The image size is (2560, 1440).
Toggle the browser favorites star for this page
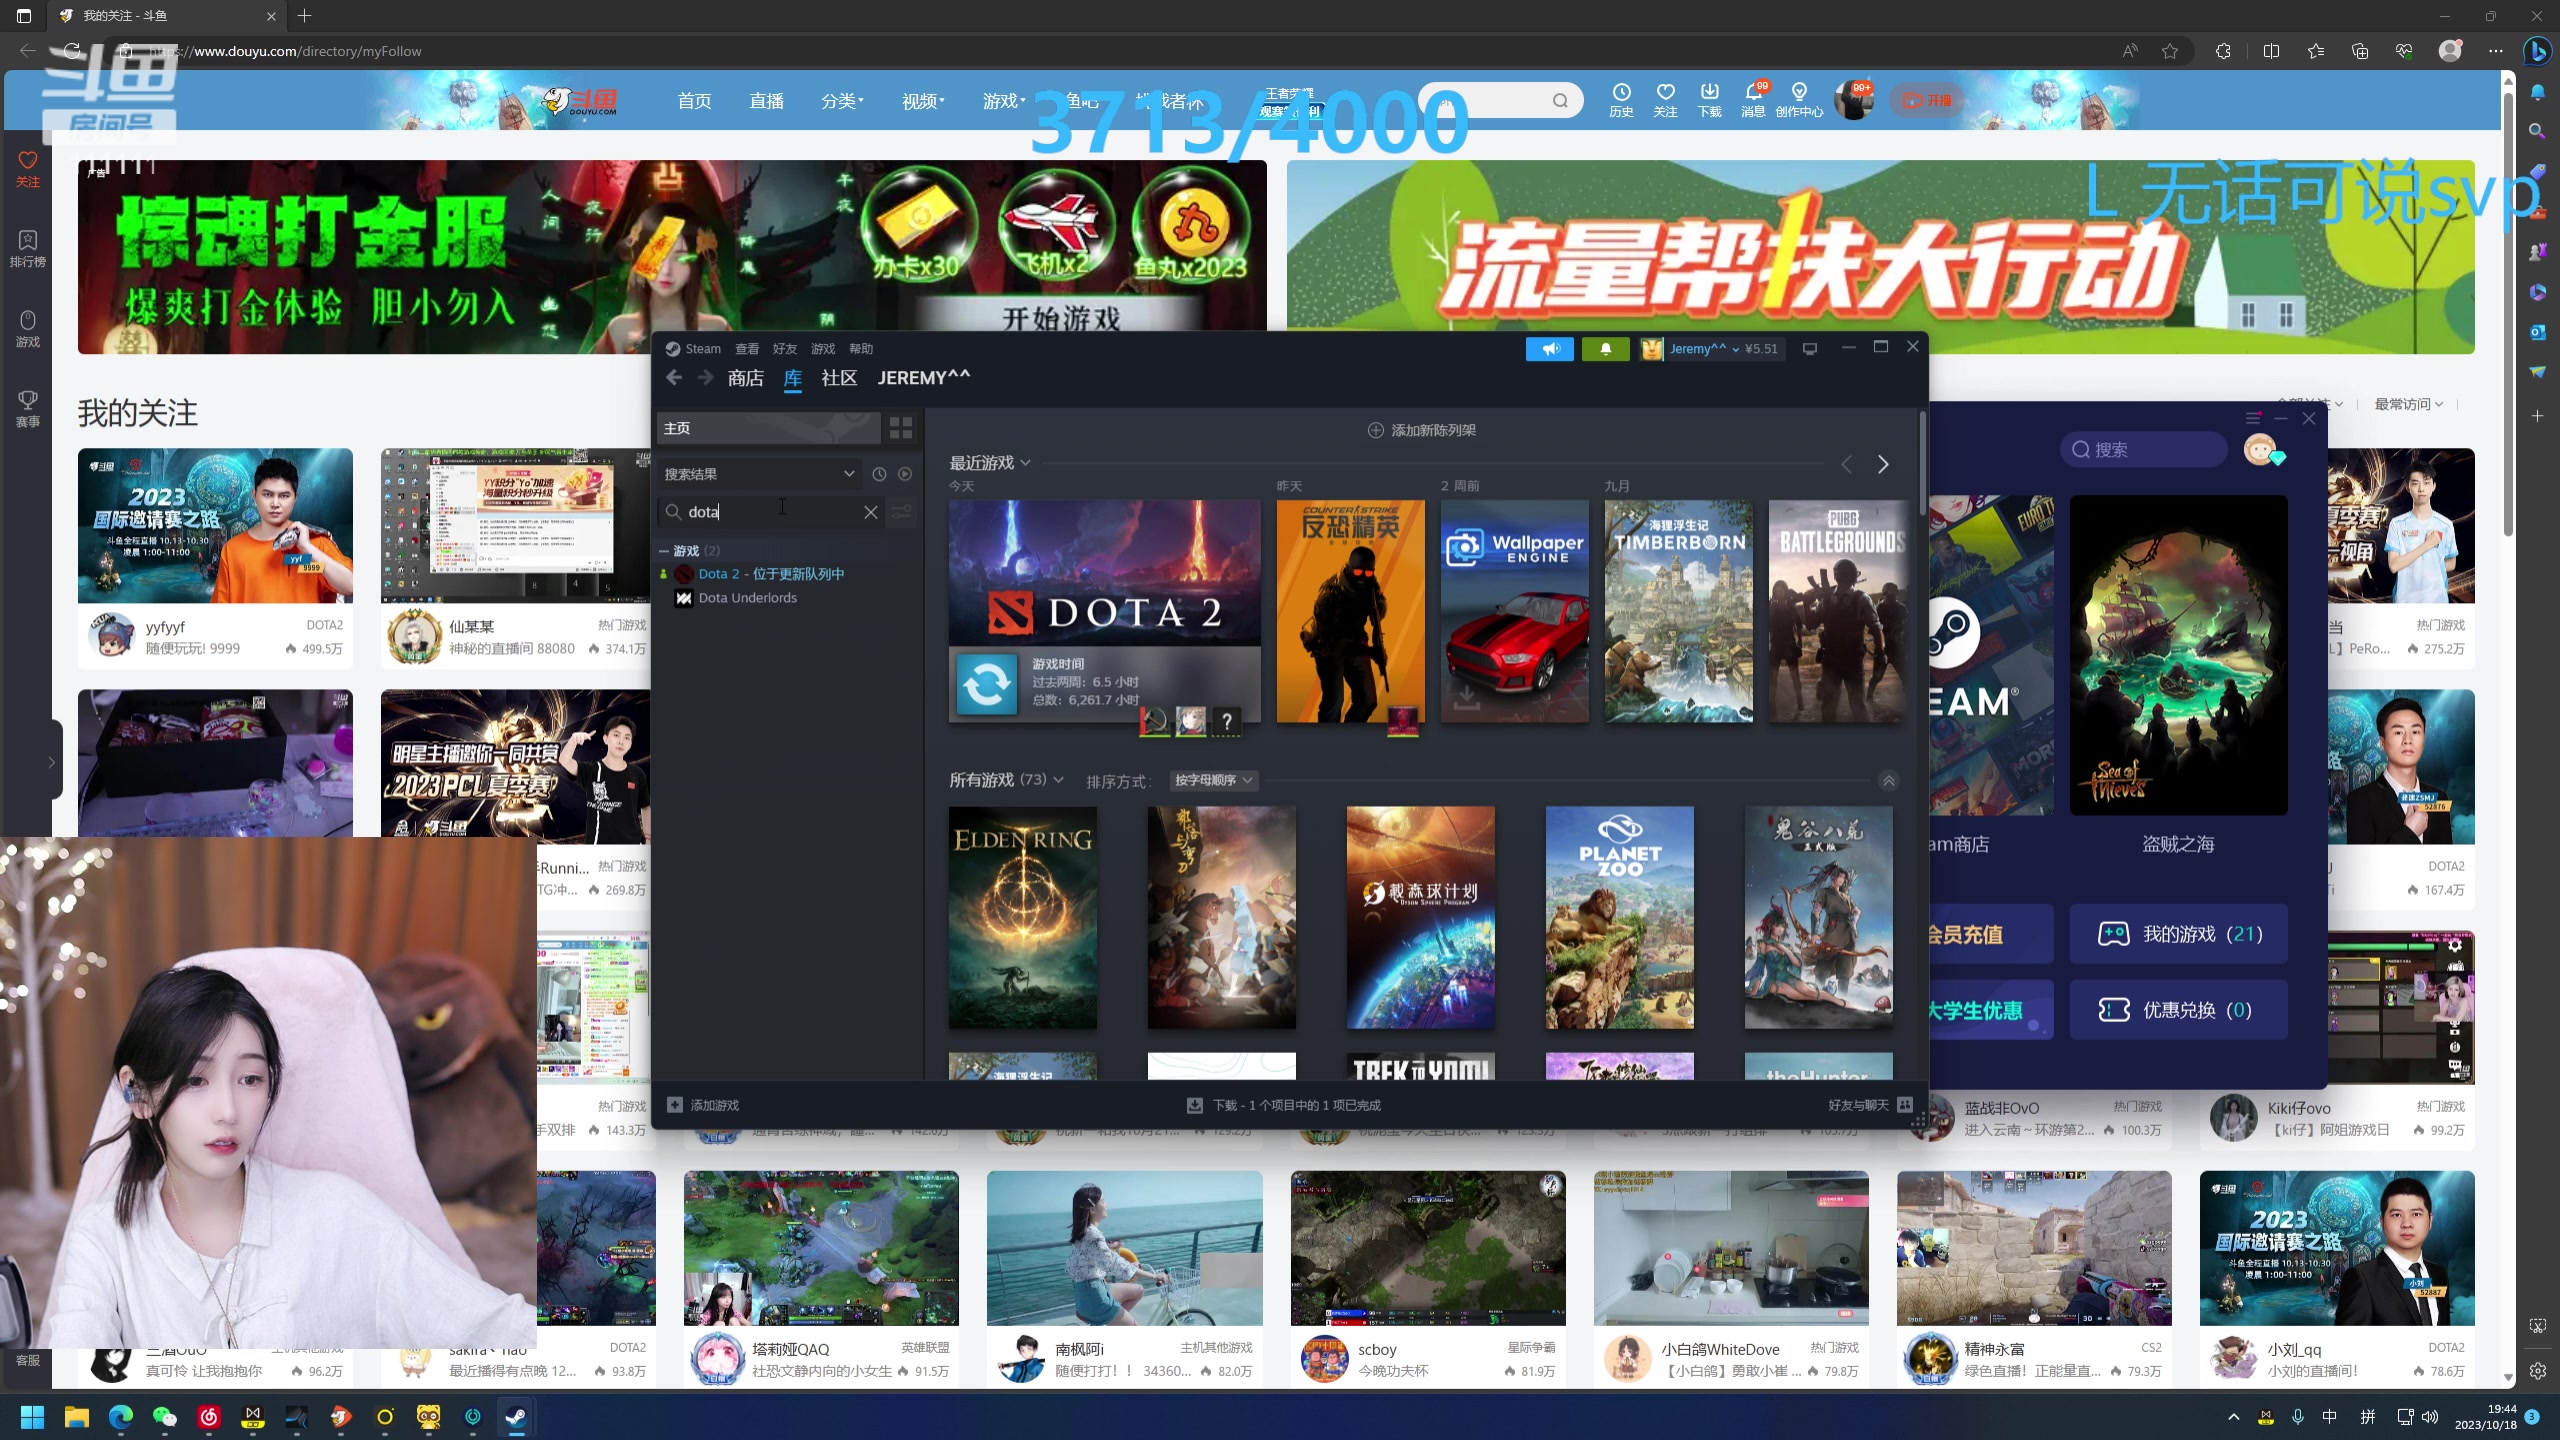click(2169, 50)
